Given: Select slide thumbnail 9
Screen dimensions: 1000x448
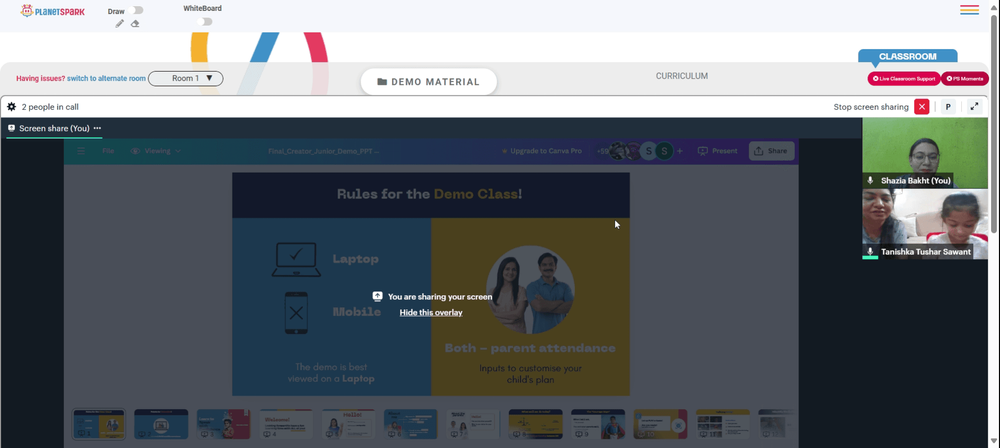Looking at the screenshot, I should coord(598,424).
